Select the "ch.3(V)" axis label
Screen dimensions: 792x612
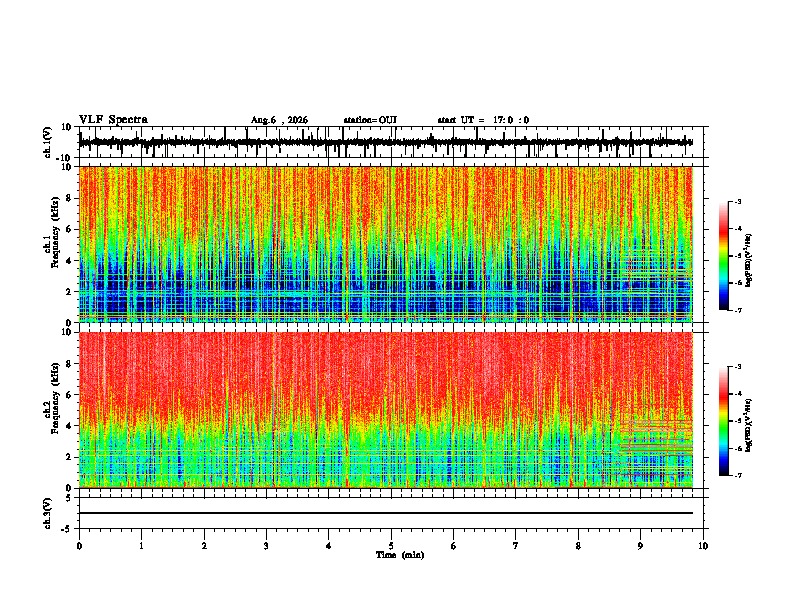point(48,513)
